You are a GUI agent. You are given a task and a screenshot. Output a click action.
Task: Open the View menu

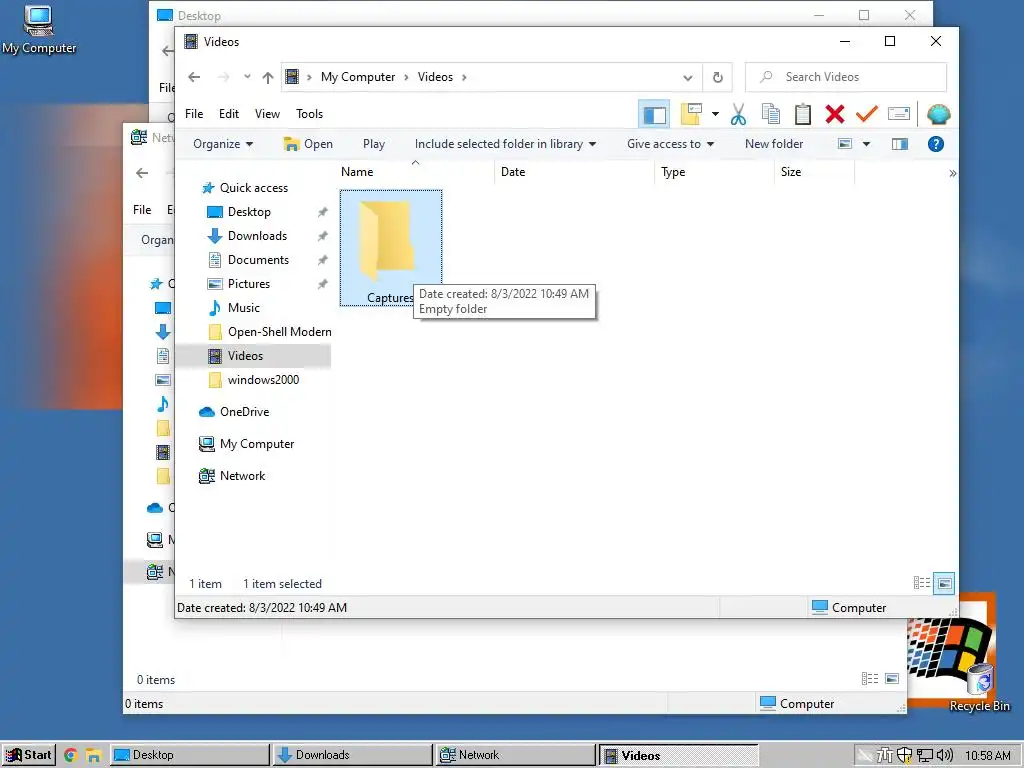click(x=267, y=114)
